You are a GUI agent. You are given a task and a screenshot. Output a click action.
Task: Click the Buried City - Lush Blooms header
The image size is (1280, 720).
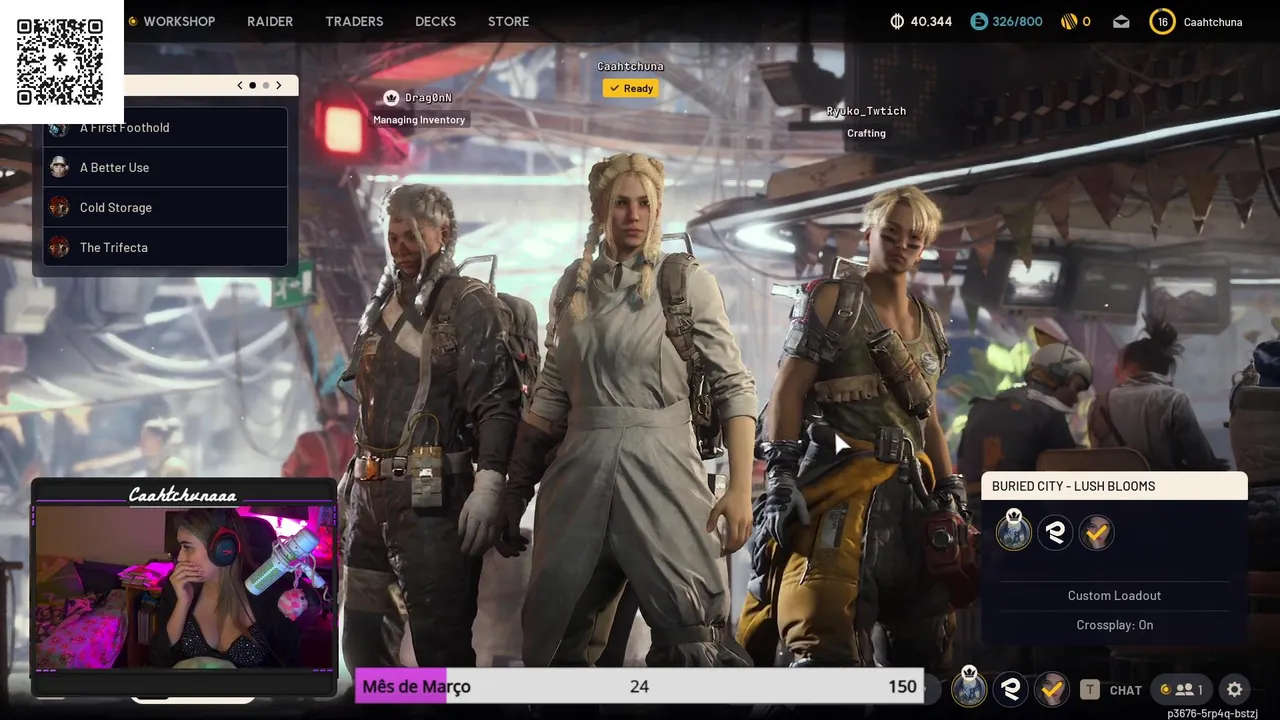1114,486
